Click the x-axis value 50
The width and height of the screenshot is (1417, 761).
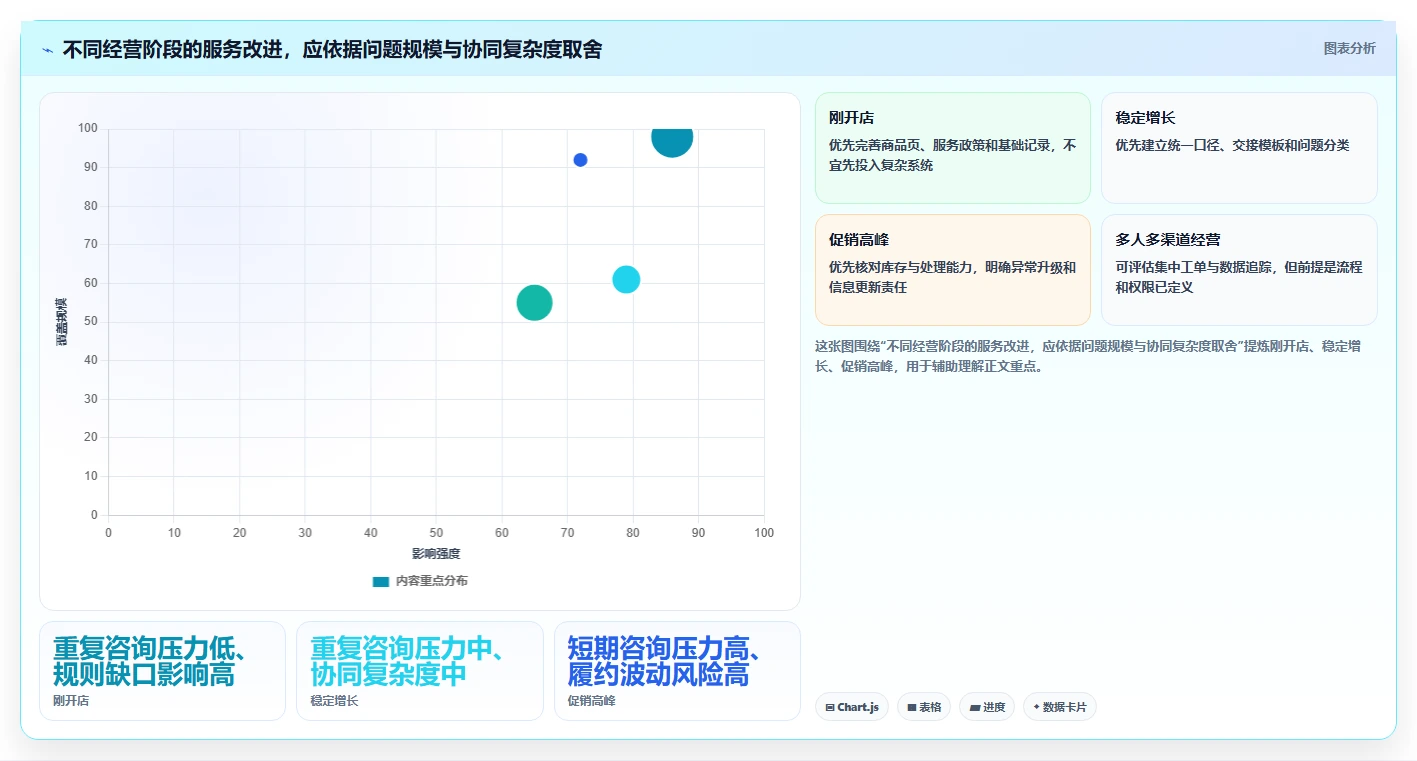436,533
